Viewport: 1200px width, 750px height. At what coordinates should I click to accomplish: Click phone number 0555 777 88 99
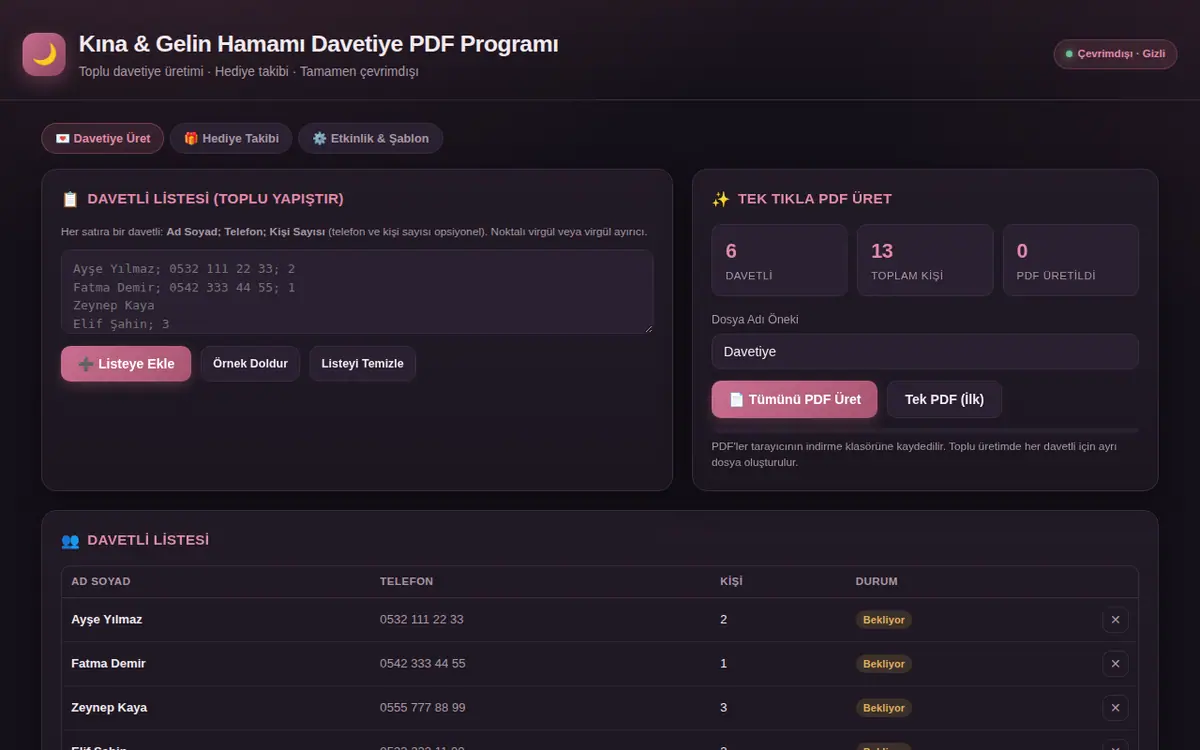point(422,708)
